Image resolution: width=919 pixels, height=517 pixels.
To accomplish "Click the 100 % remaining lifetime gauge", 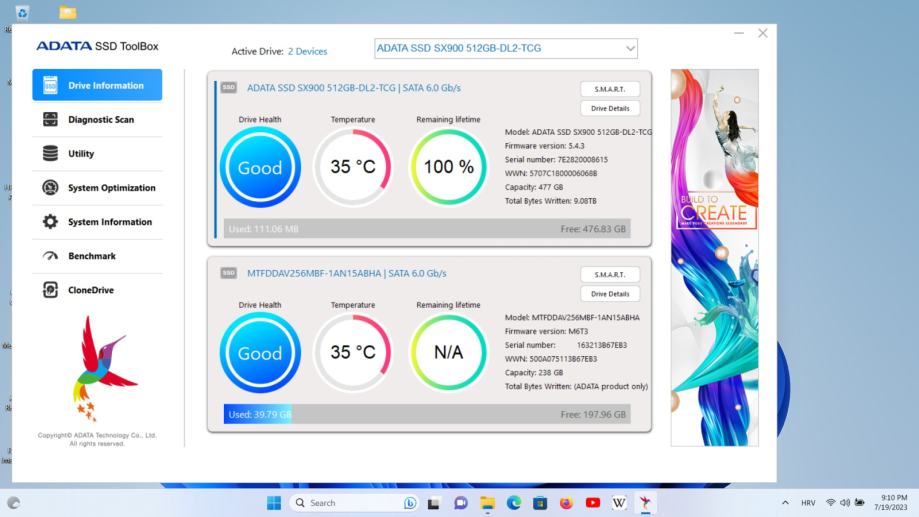I will click(x=448, y=167).
